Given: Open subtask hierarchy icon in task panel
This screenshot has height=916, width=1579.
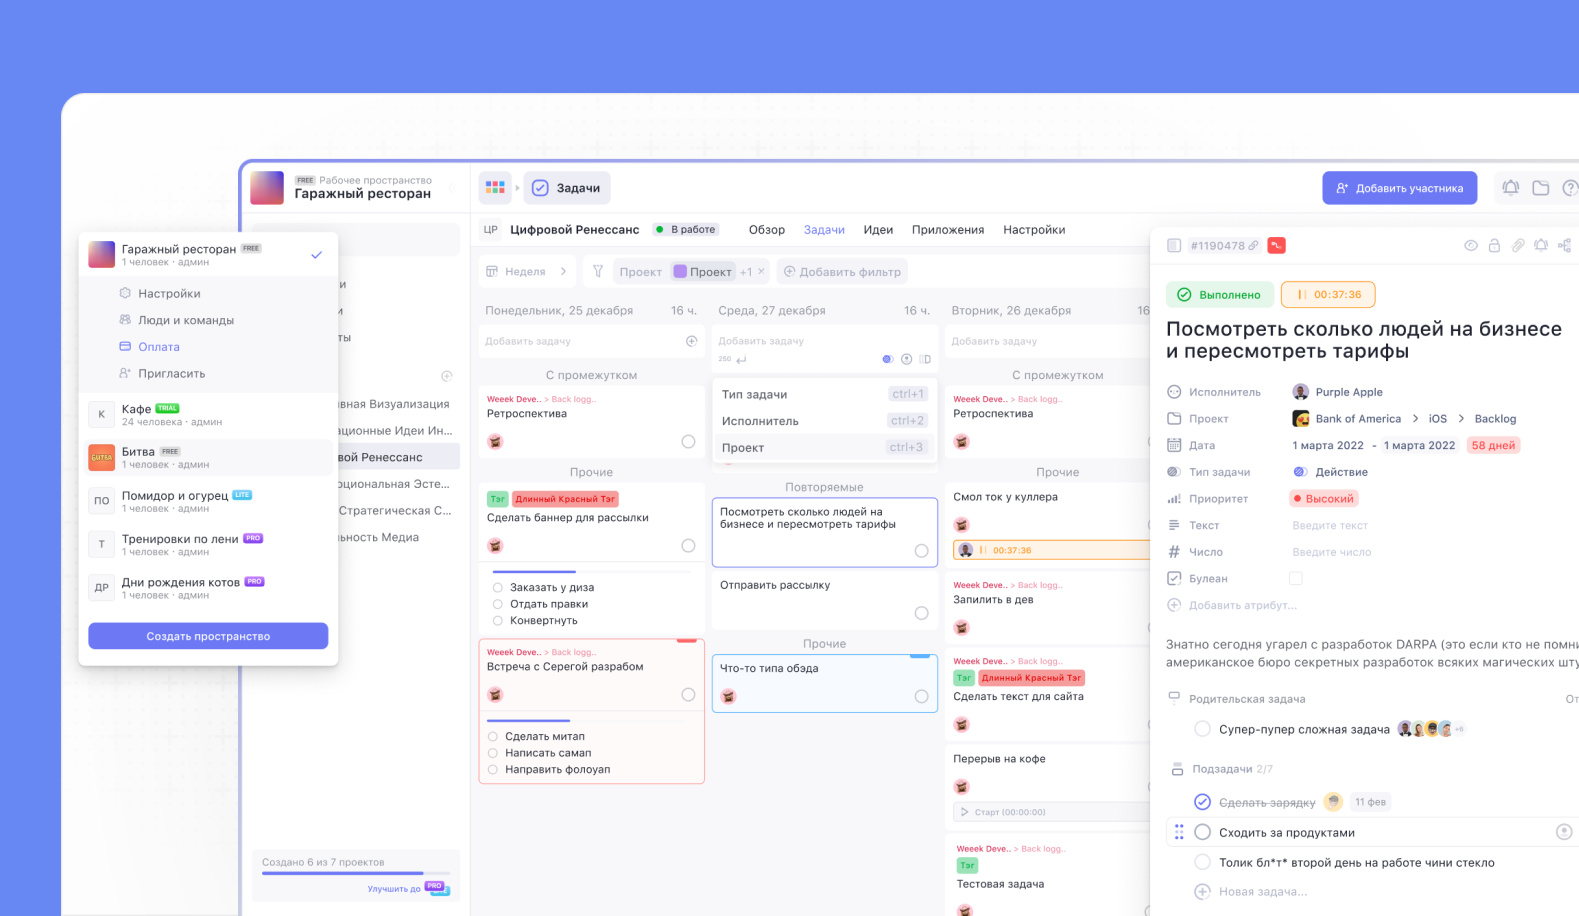Looking at the screenshot, I should pos(1564,246).
